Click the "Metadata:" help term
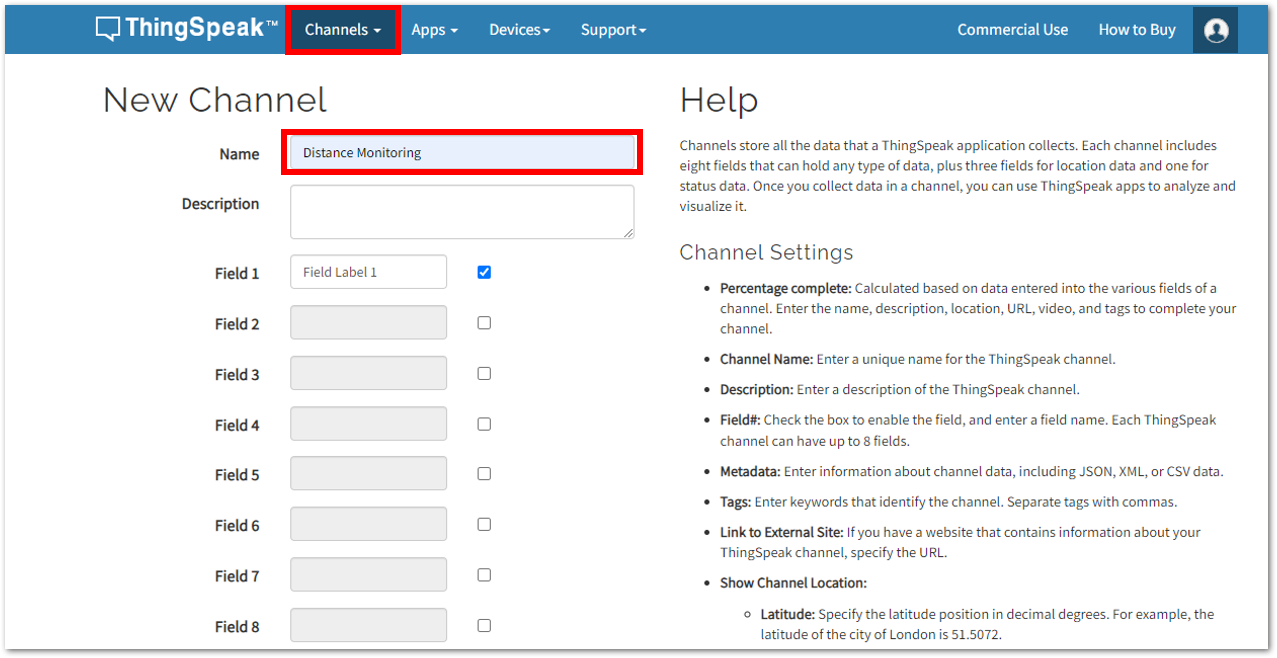This screenshot has height=658, width=1277. (x=750, y=471)
